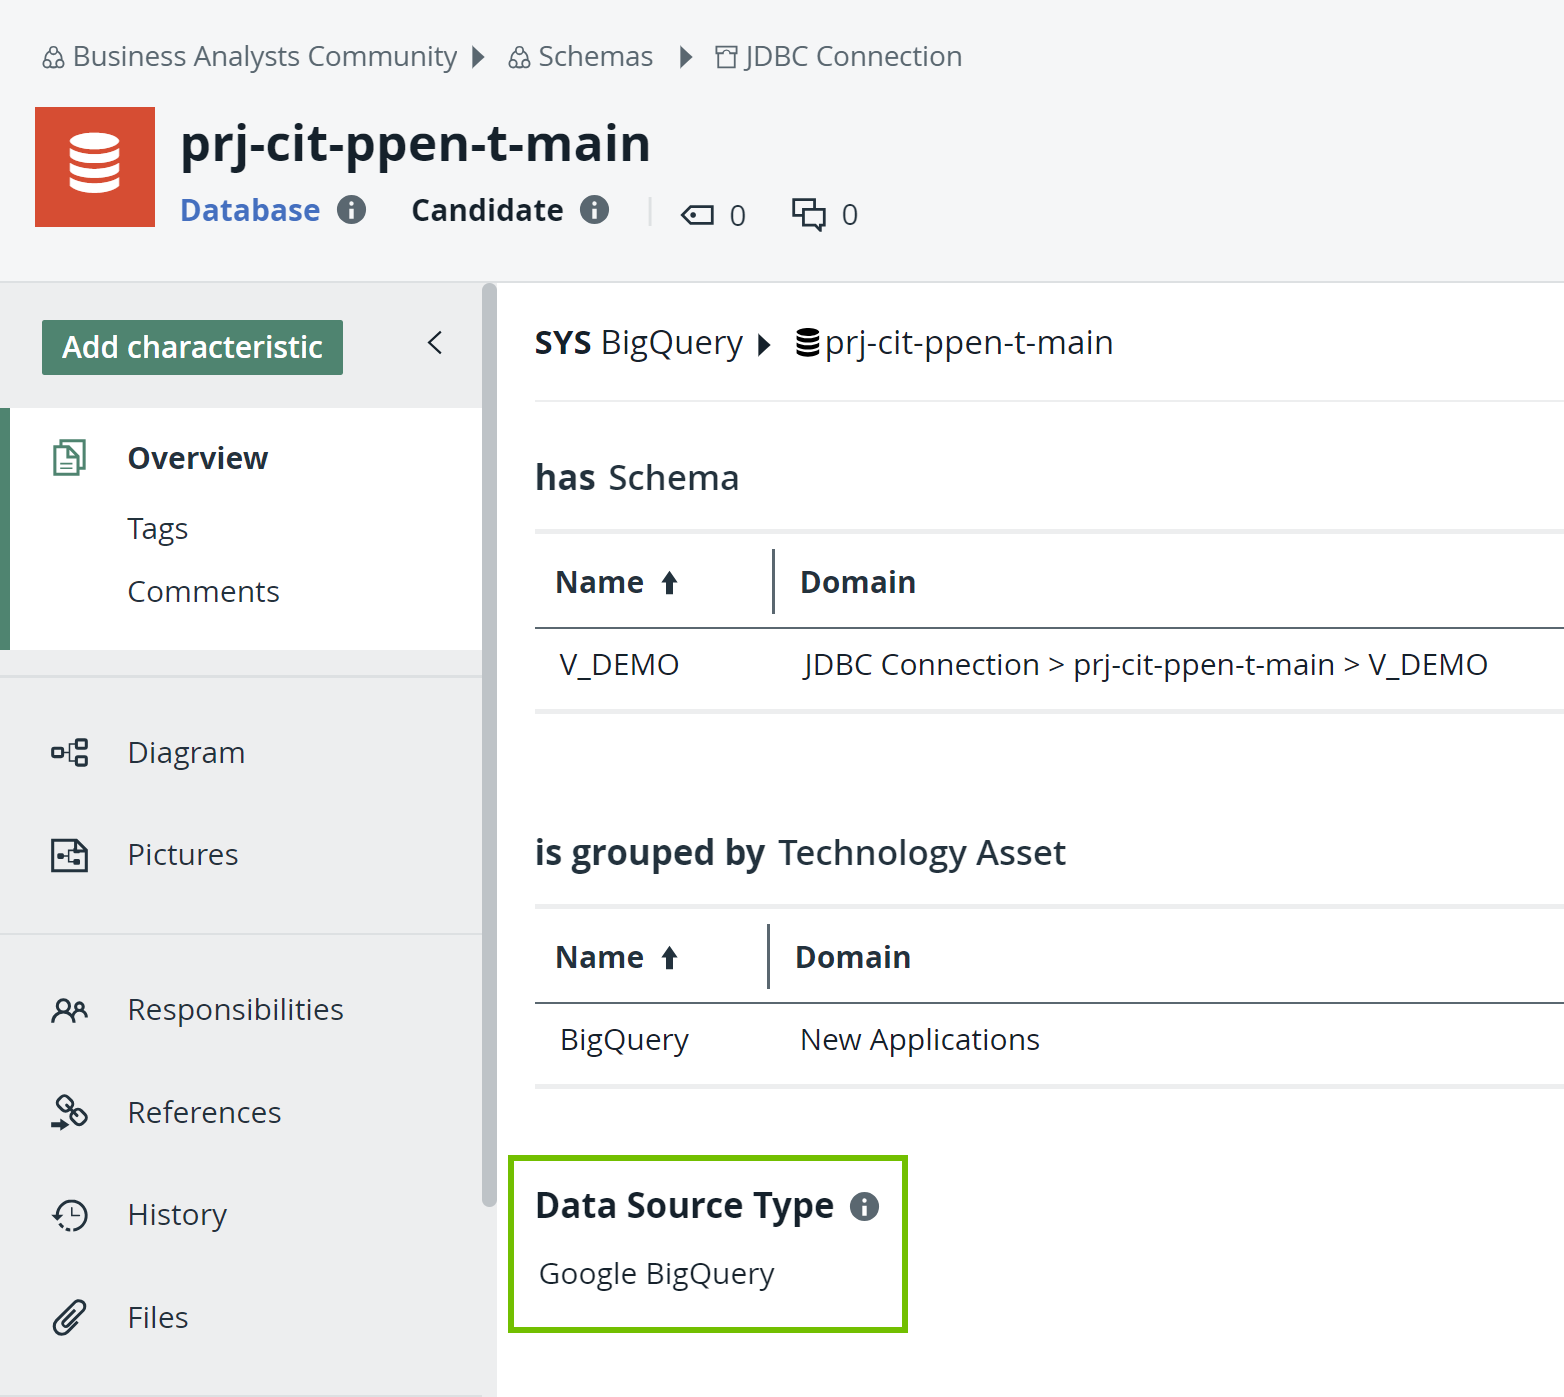Click the Add characteristic button
The image size is (1564, 1397).
192,347
